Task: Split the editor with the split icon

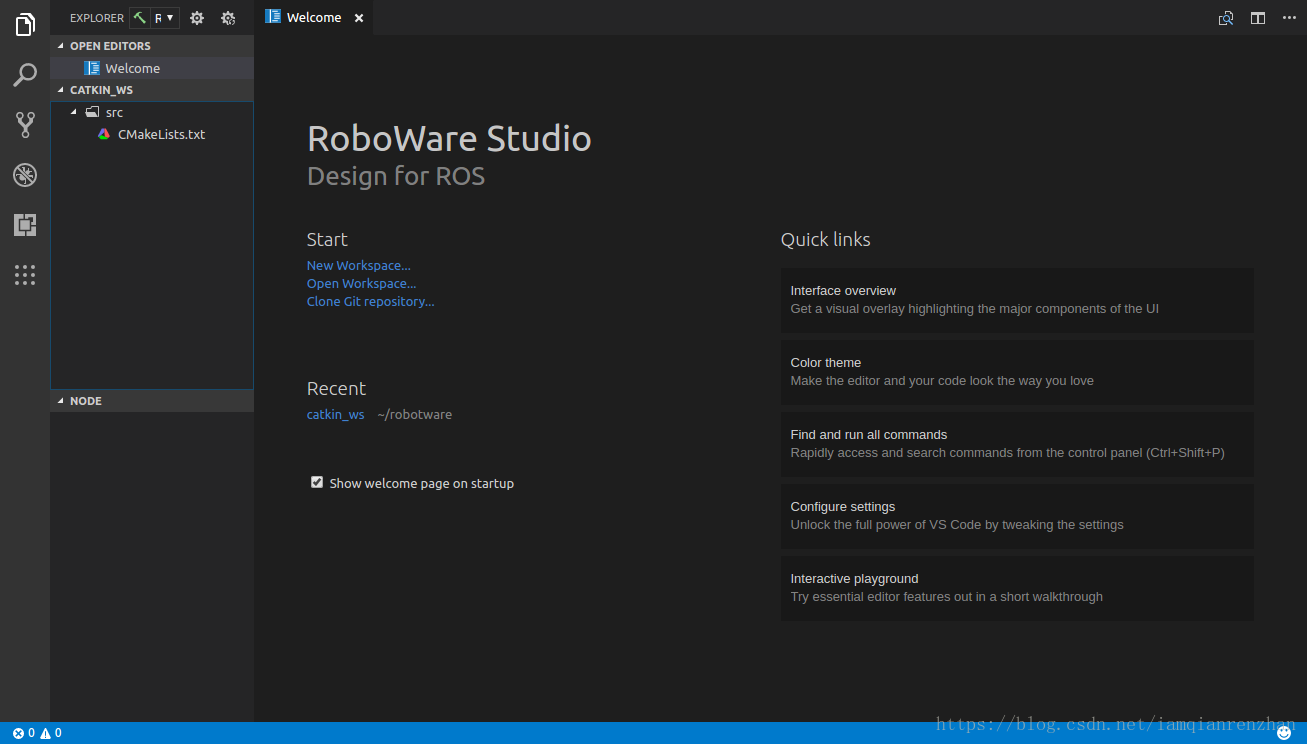Action: tap(1258, 18)
